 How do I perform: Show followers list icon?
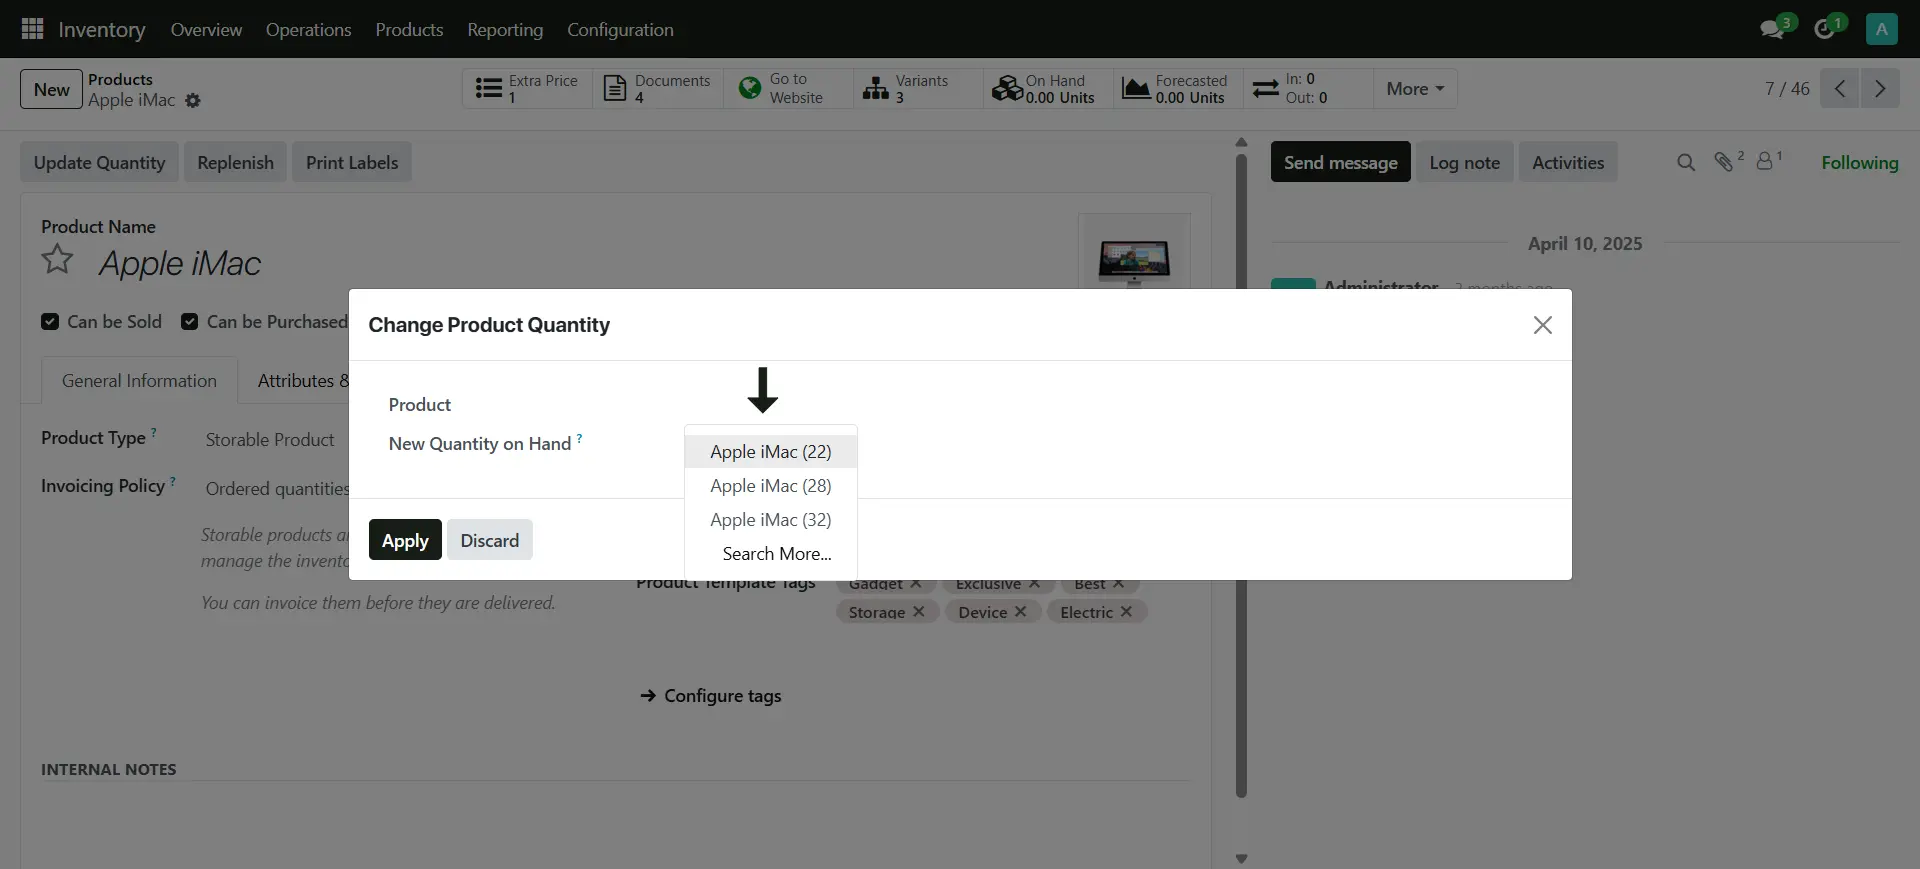(x=1766, y=162)
